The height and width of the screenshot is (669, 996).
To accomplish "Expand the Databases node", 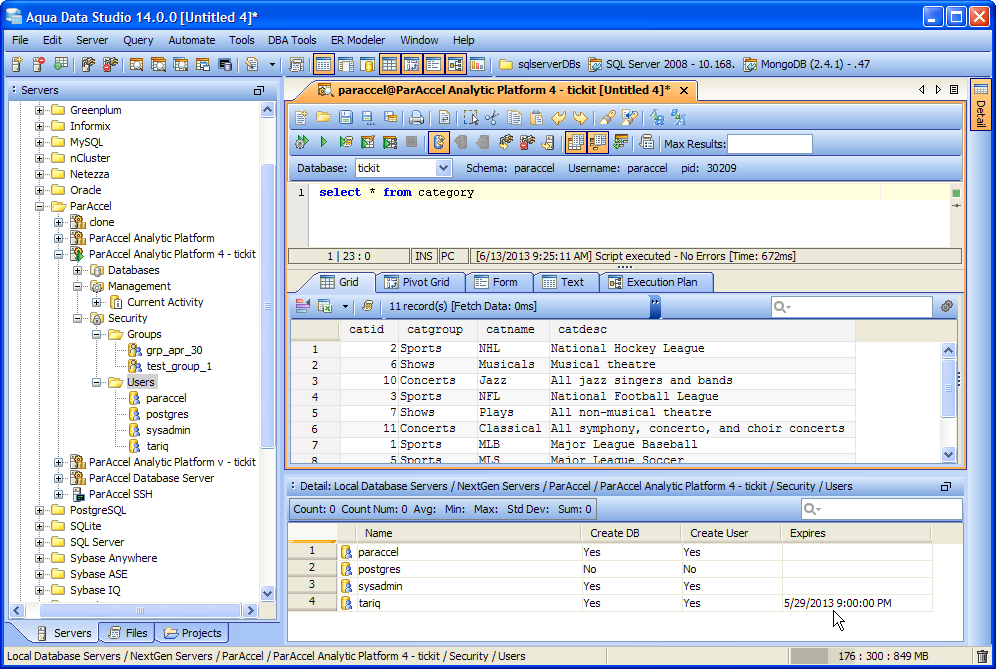I will tap(77, 270).
